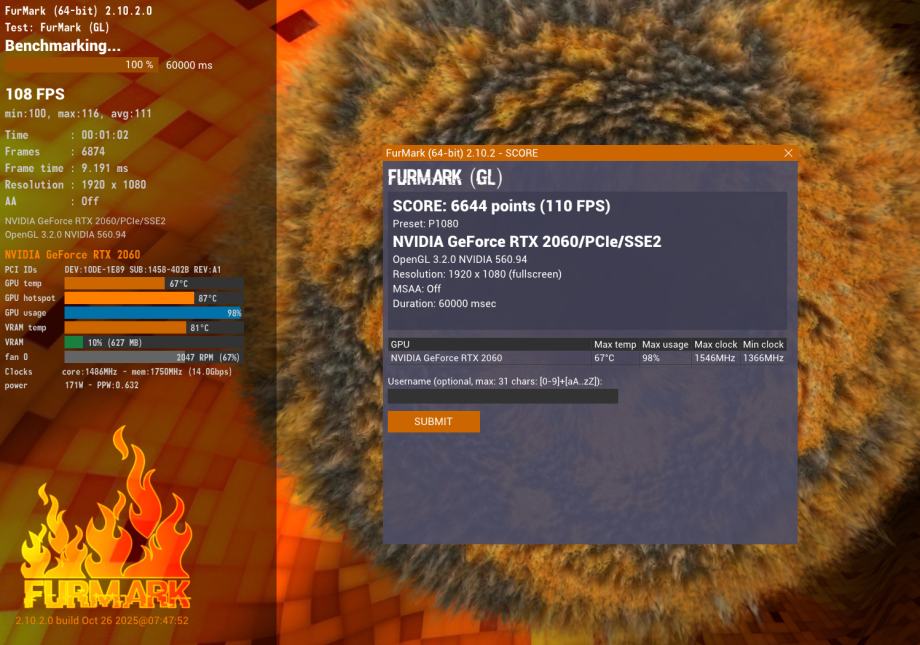This screenshot has height=645, width=920.
Task: Click the Time value '00:01:02'
Action: [105, 135]
